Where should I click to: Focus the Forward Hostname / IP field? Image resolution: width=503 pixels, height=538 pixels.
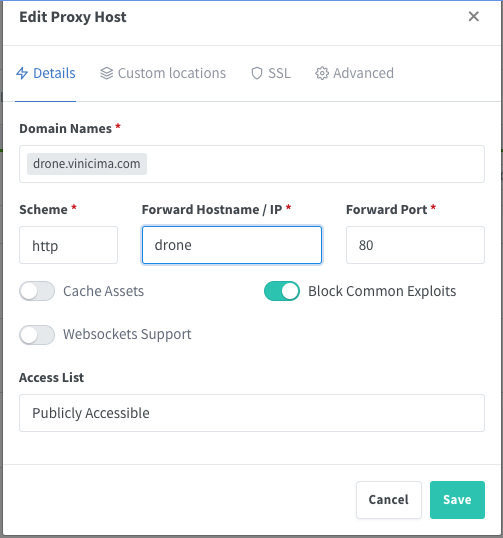232,245
